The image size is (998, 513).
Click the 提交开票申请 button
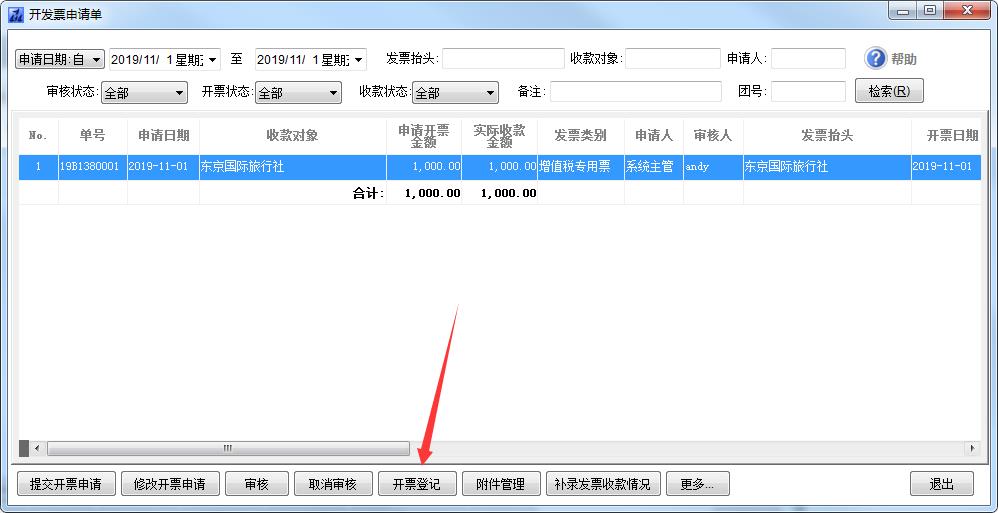click(x=66, y=484)
